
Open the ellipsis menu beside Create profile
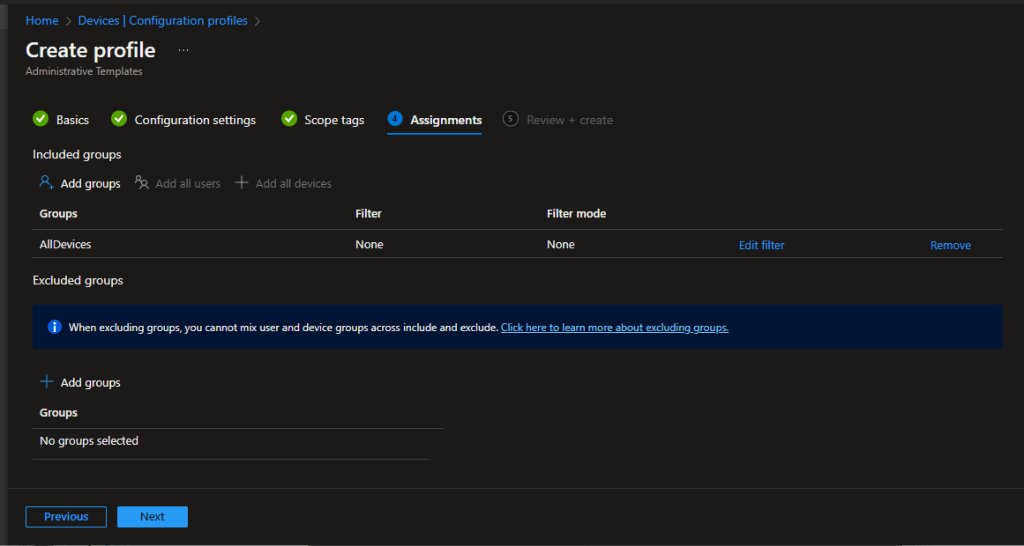pos(183,49)
